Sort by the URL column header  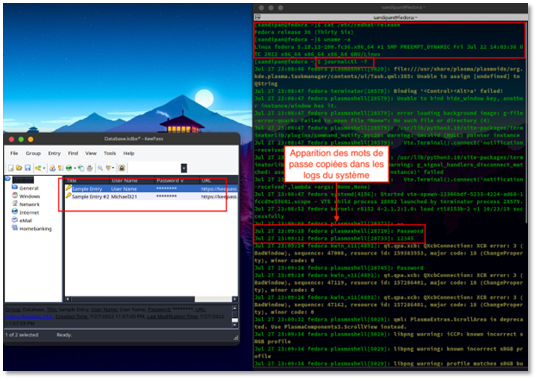coord(219,181)
